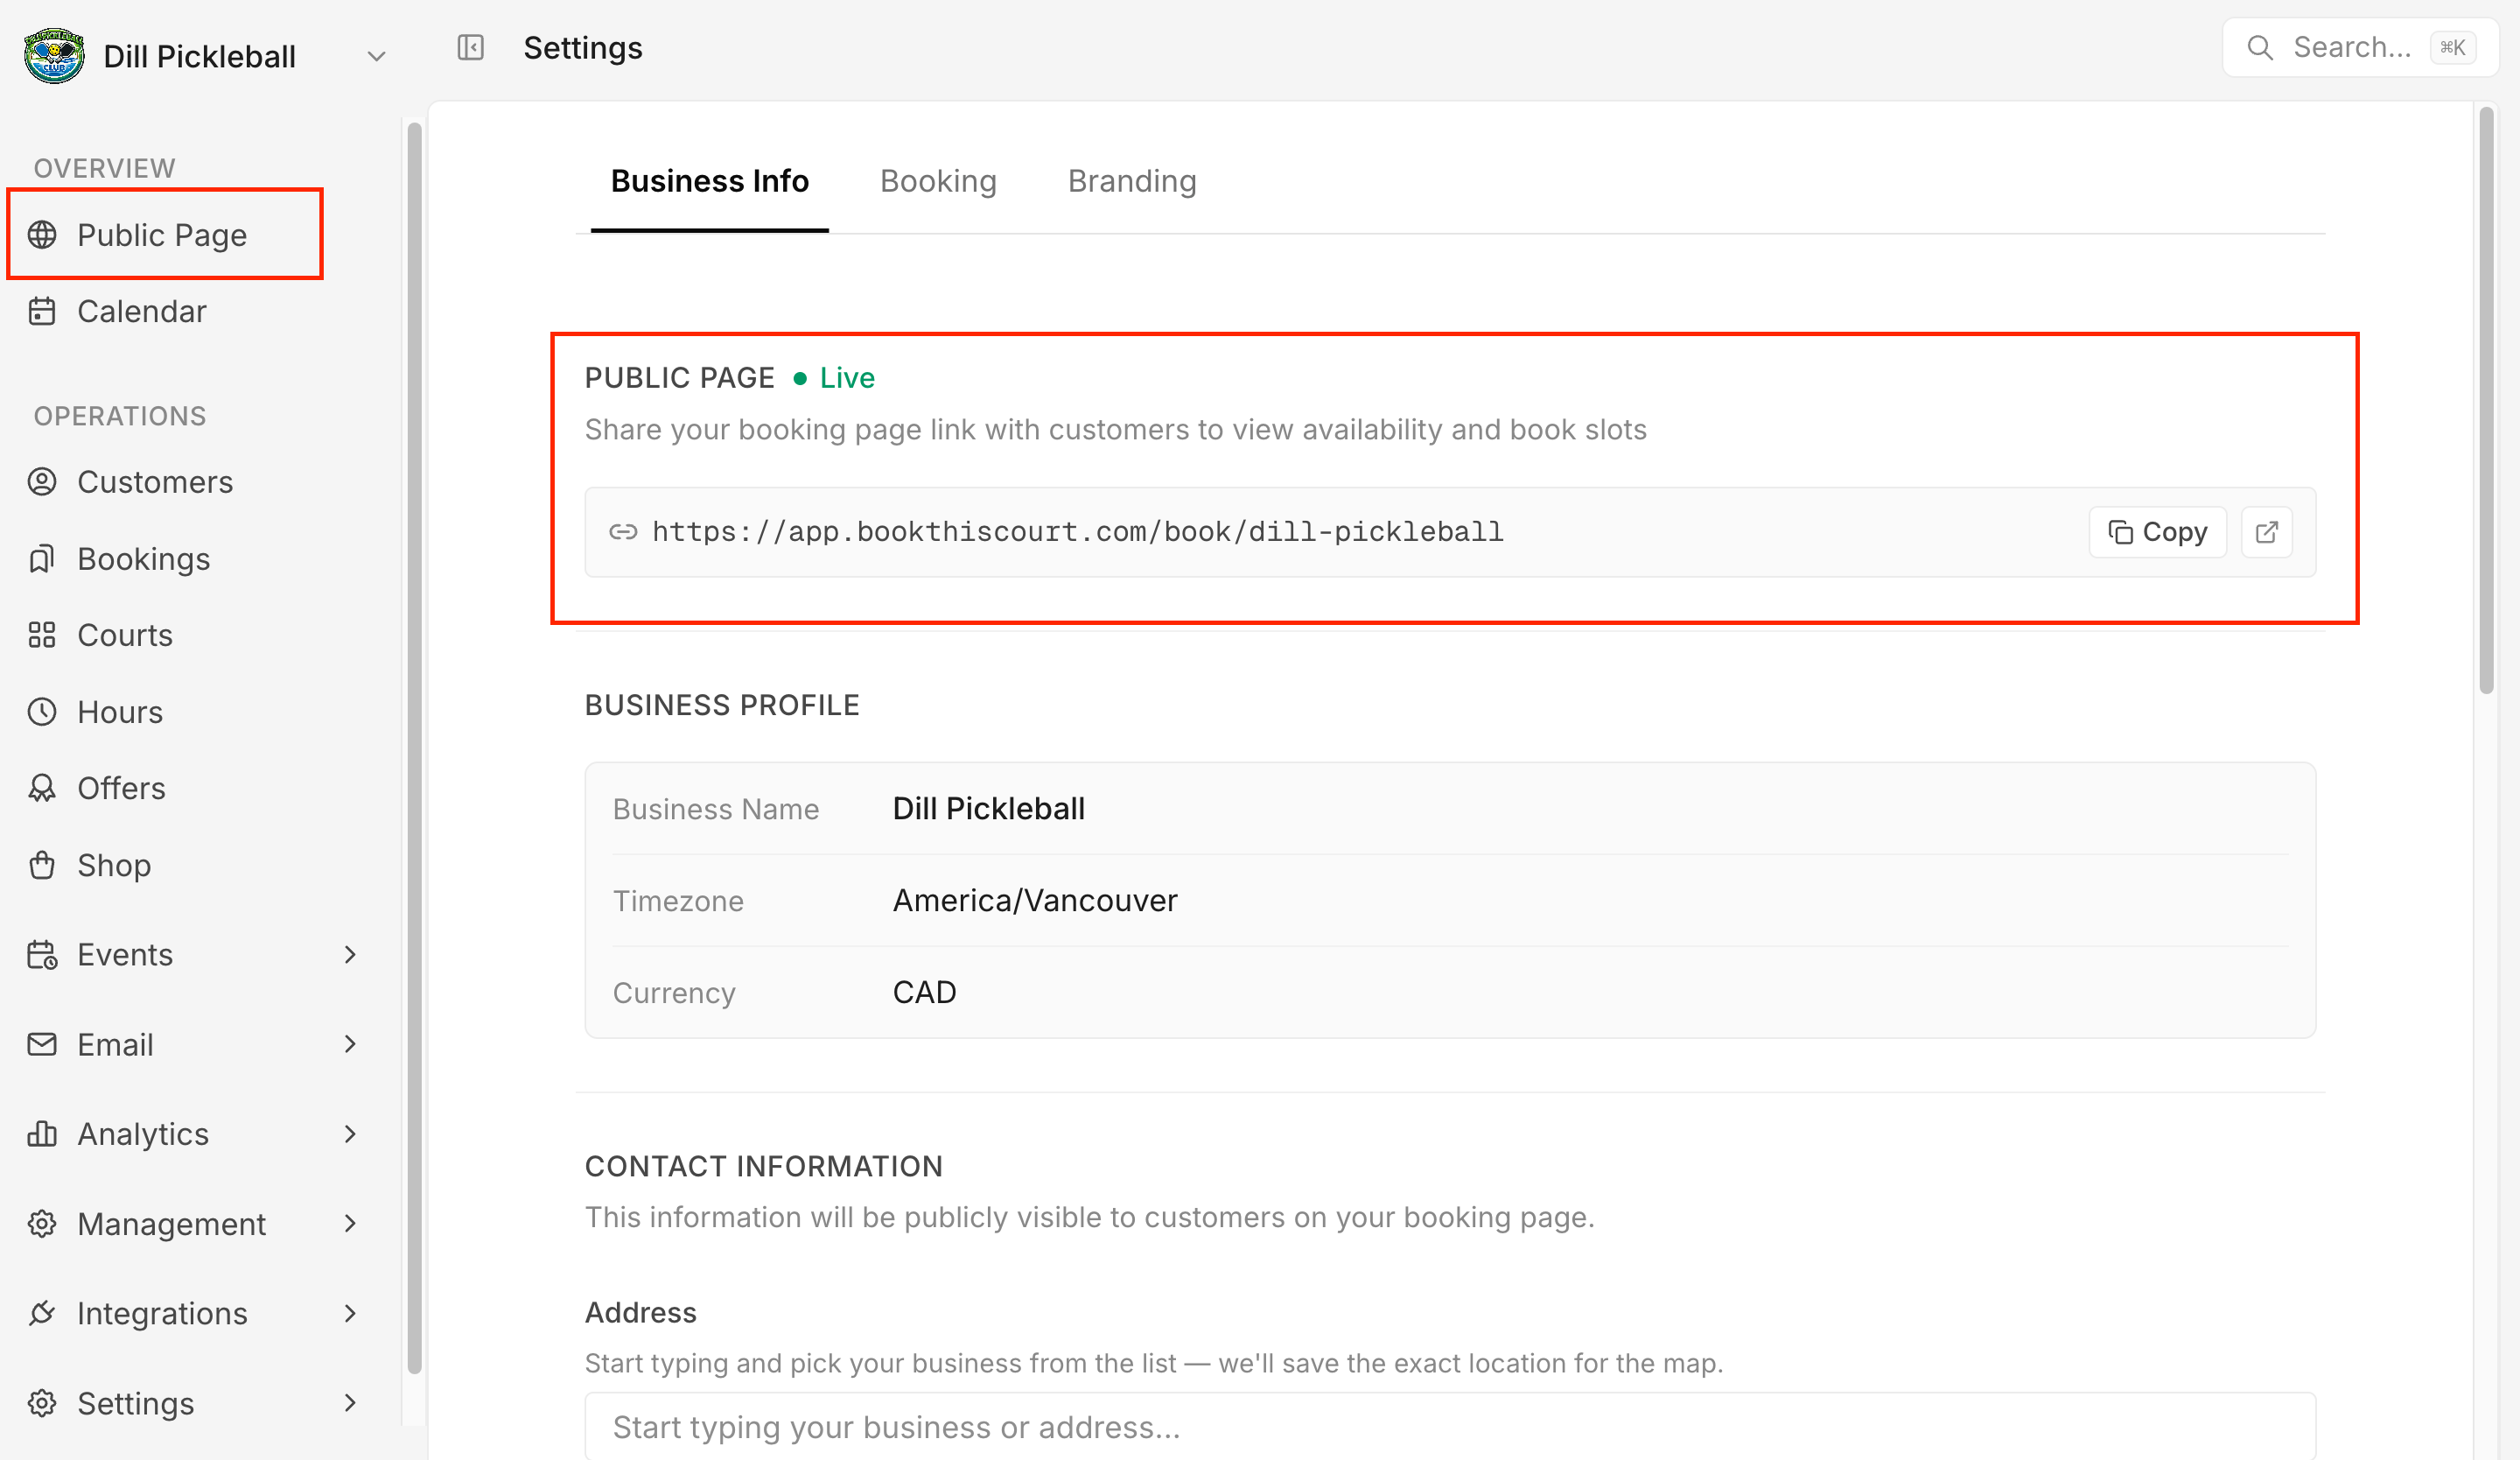Viewport: 2520px width, 1460px height.
Task: Switch to the Booking tab
Action: click(x=938, y=181)
